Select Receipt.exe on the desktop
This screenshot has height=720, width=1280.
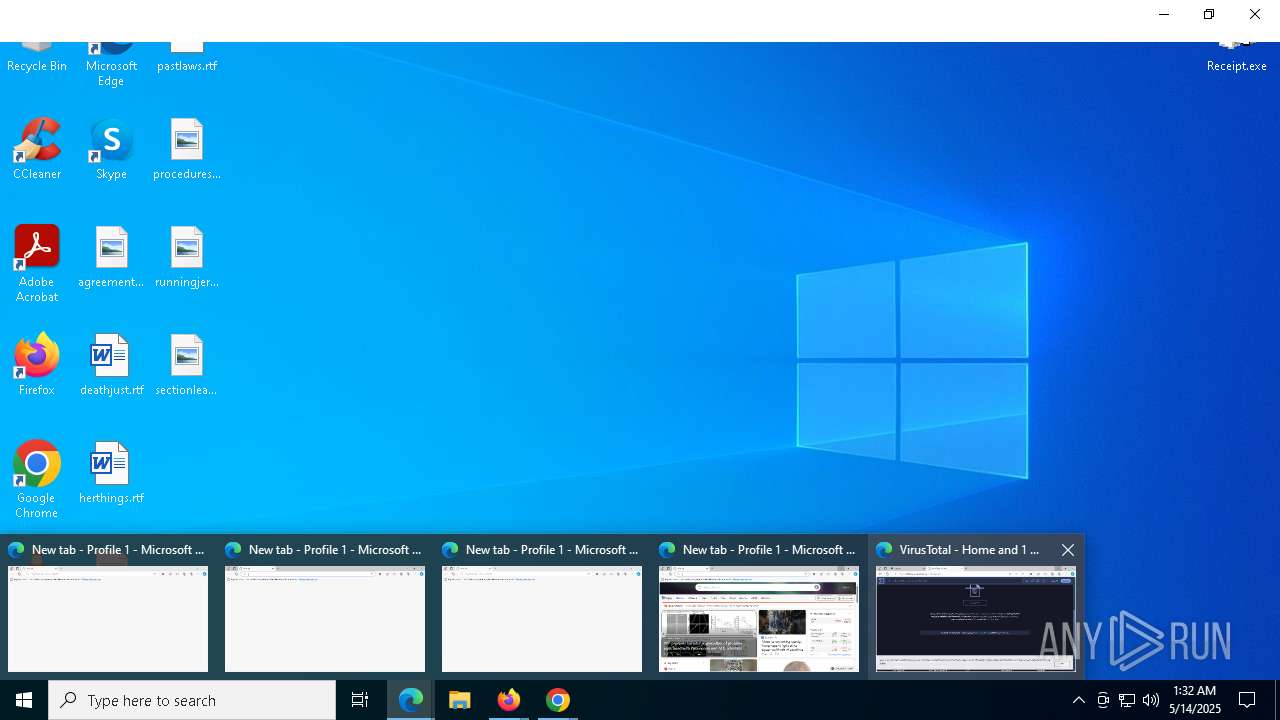pyautogui.click(x=1236, y=58)
